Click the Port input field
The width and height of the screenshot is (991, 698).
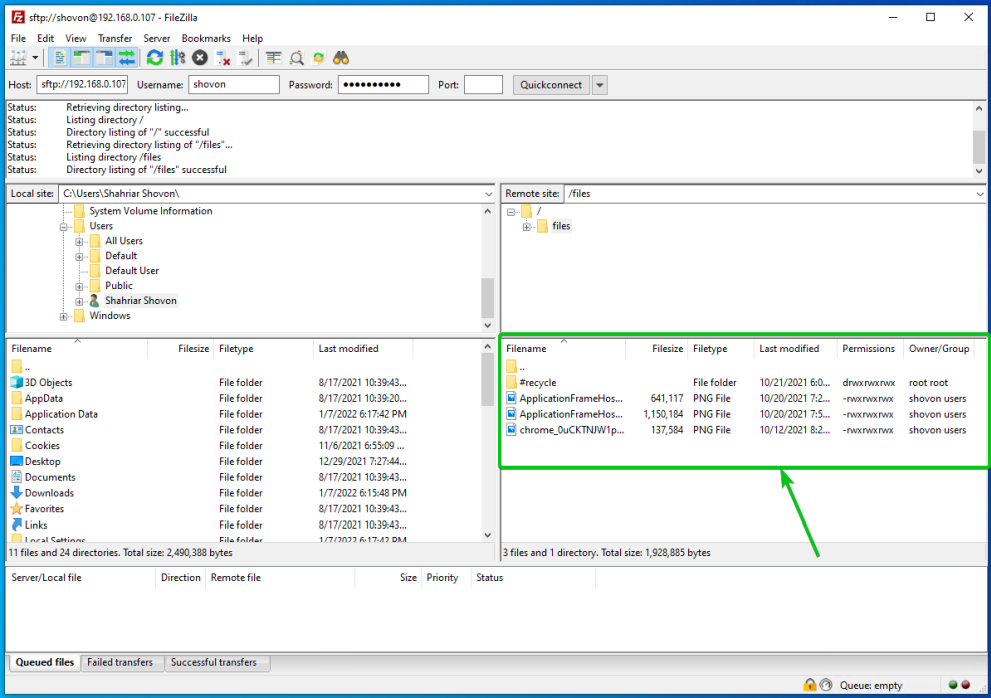click(x=483, y=85)
